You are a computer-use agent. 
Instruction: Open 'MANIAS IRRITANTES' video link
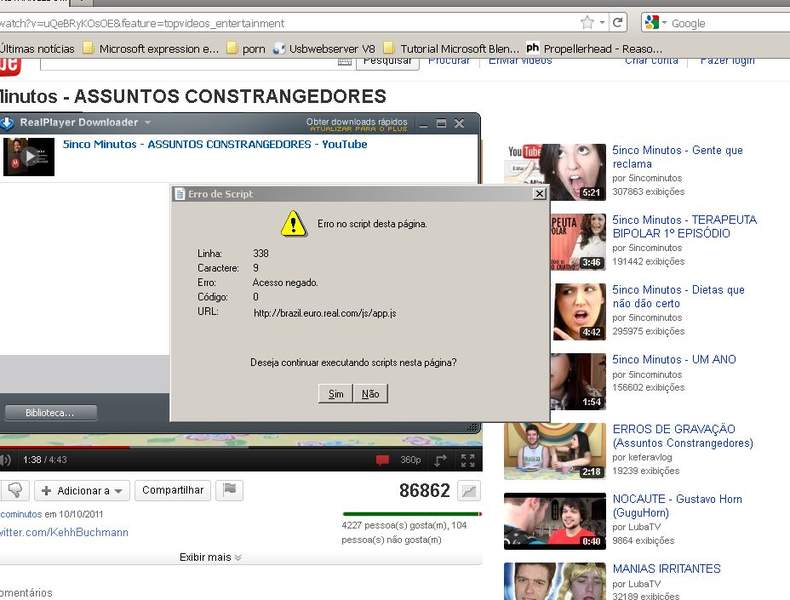click(666, 569)
